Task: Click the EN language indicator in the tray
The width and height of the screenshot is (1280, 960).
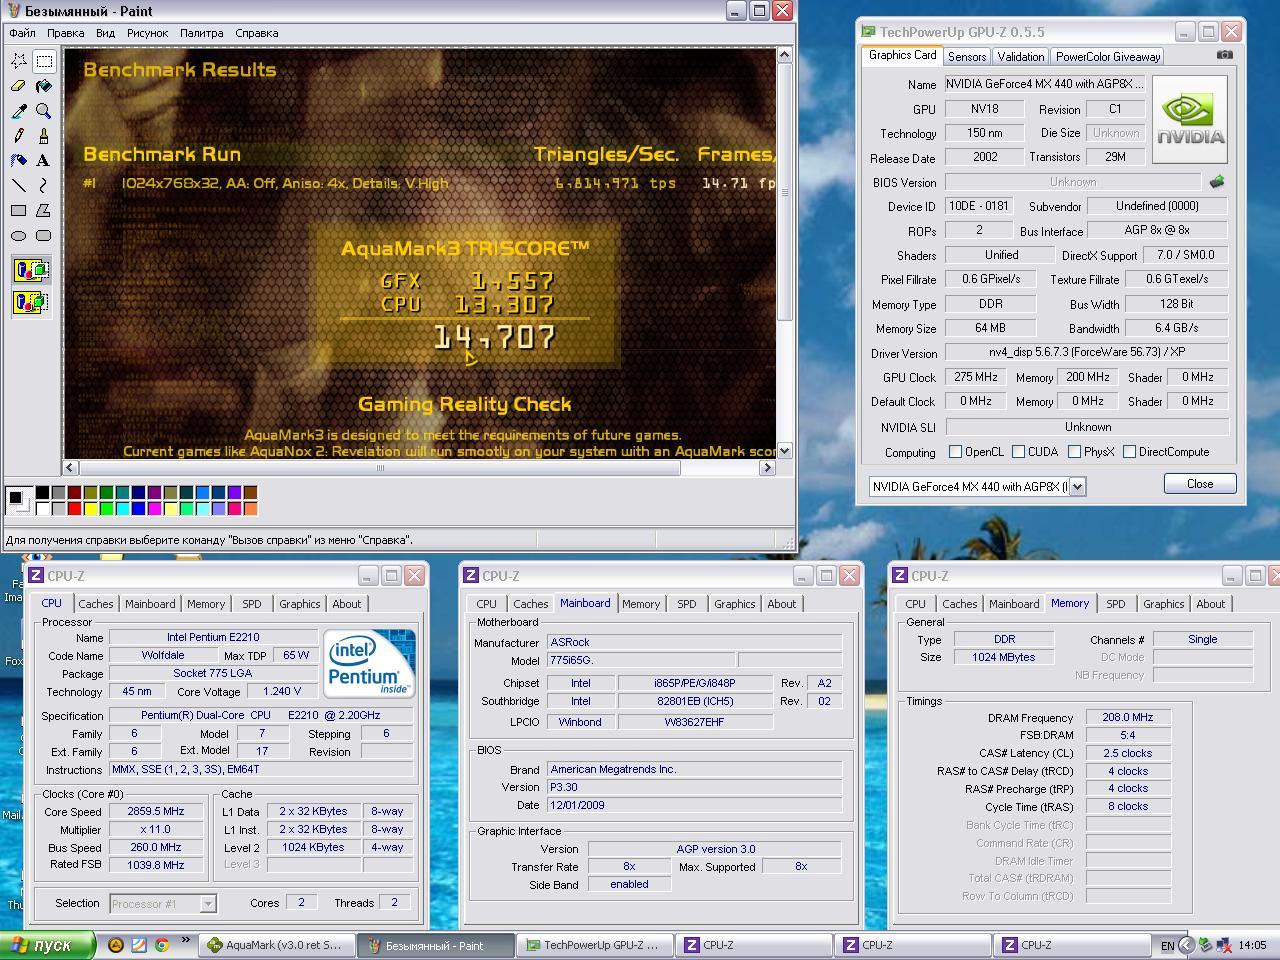Action: point(1167,945)
